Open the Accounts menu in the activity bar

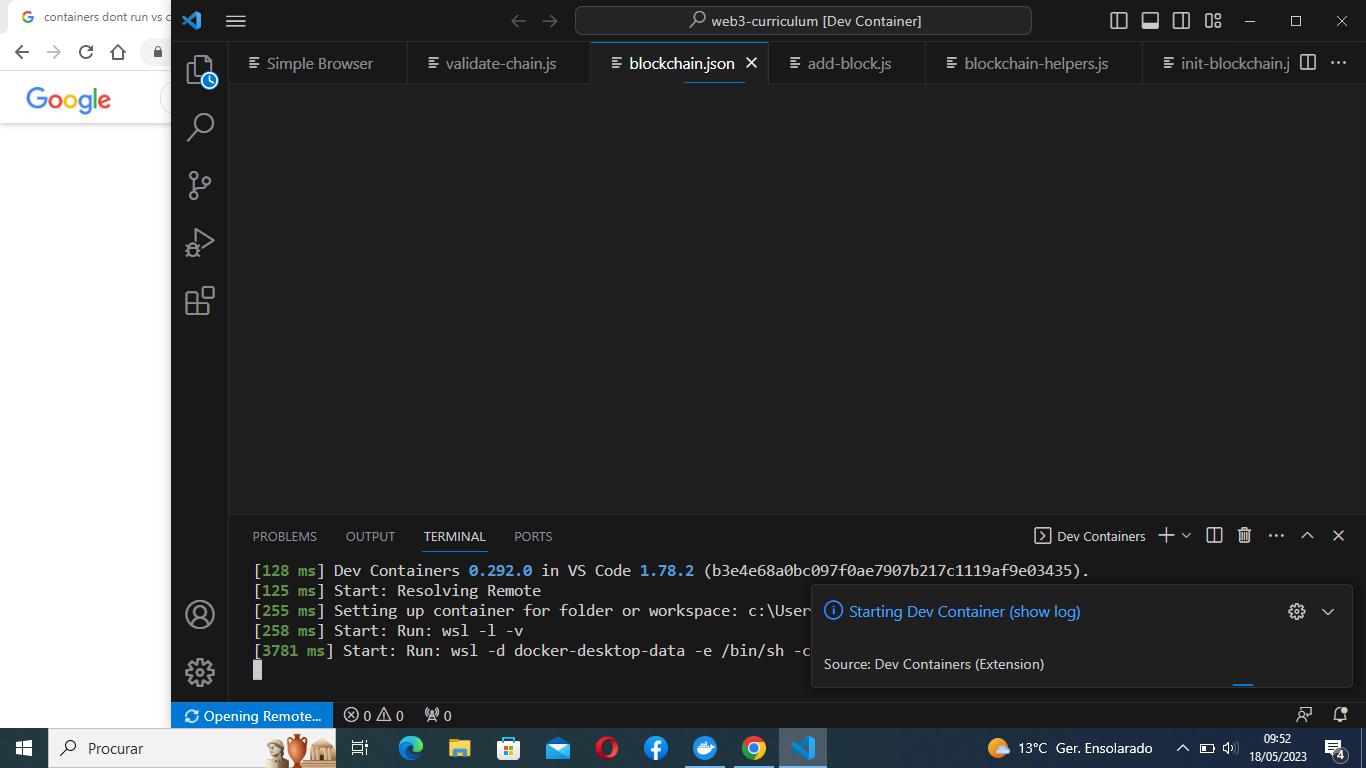pyautogui.click(x=199, y=614)
